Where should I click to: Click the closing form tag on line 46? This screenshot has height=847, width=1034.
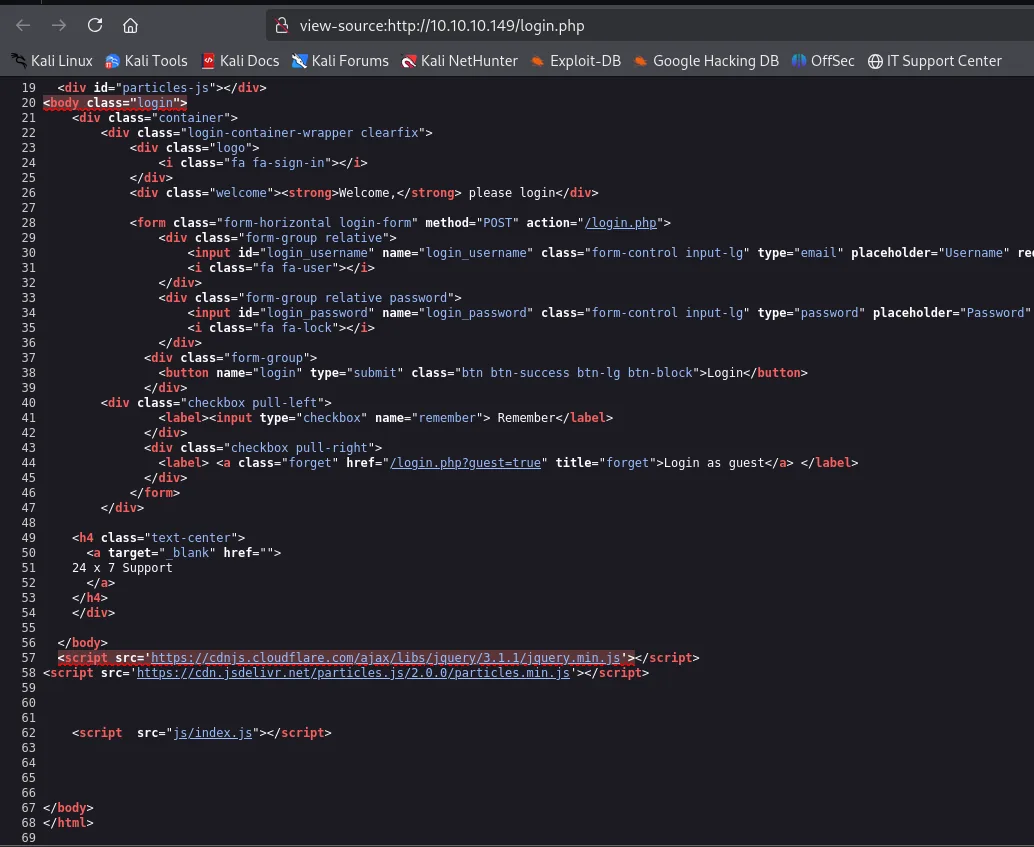[155, 493]
